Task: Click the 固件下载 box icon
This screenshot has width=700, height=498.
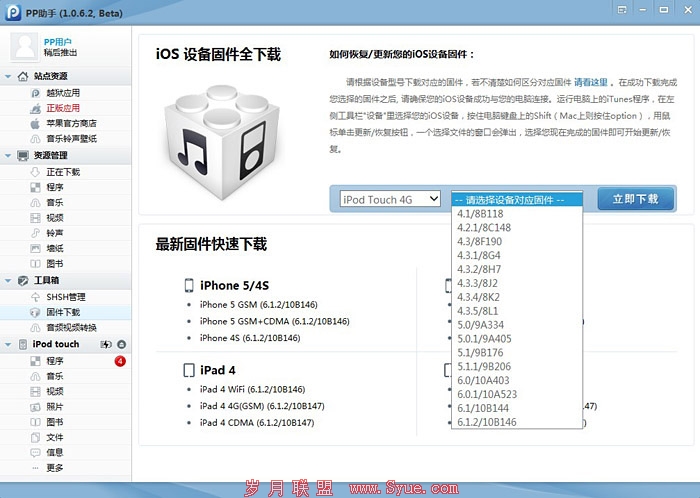Action: coord(35,312)
